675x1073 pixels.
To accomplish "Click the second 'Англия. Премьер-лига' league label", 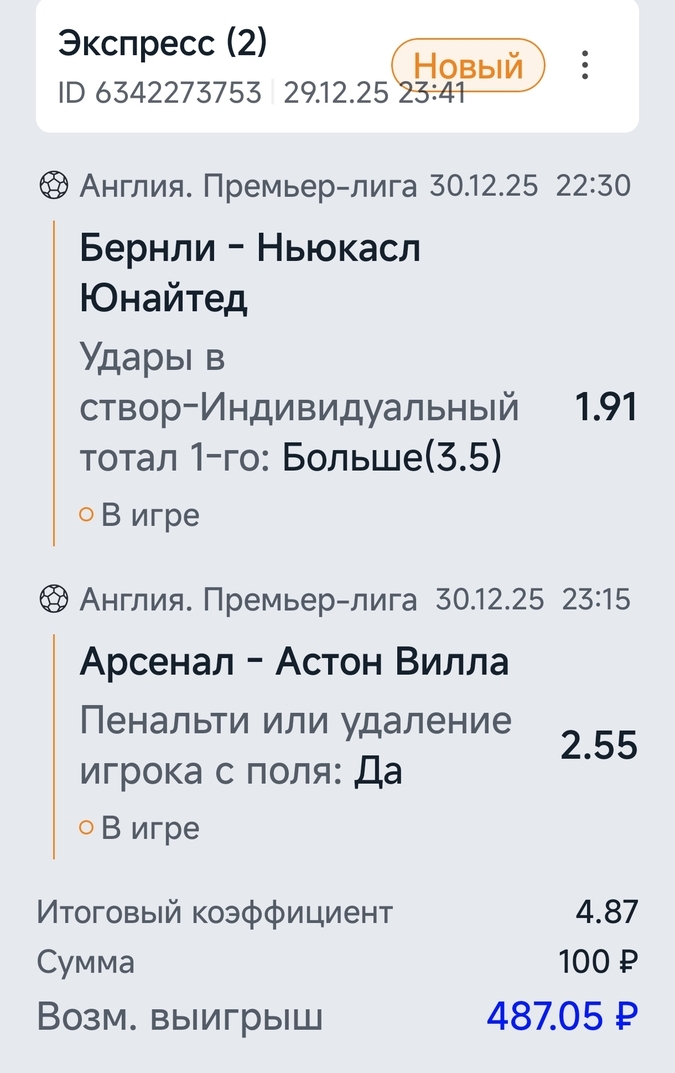I will click(248, 599).
